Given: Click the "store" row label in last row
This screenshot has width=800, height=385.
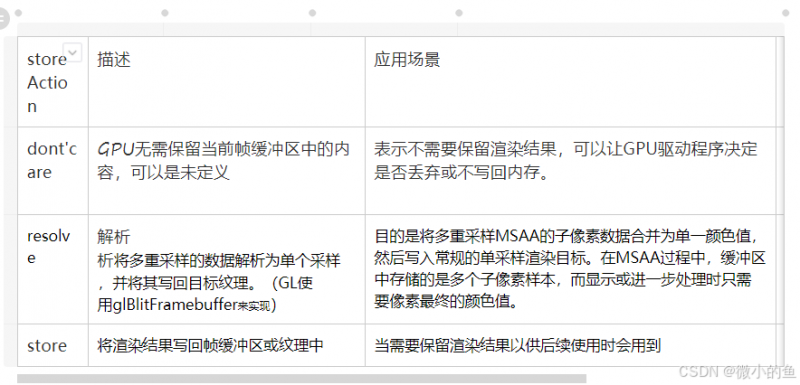Looking at the screenshot, I should [x=47, y=346].
